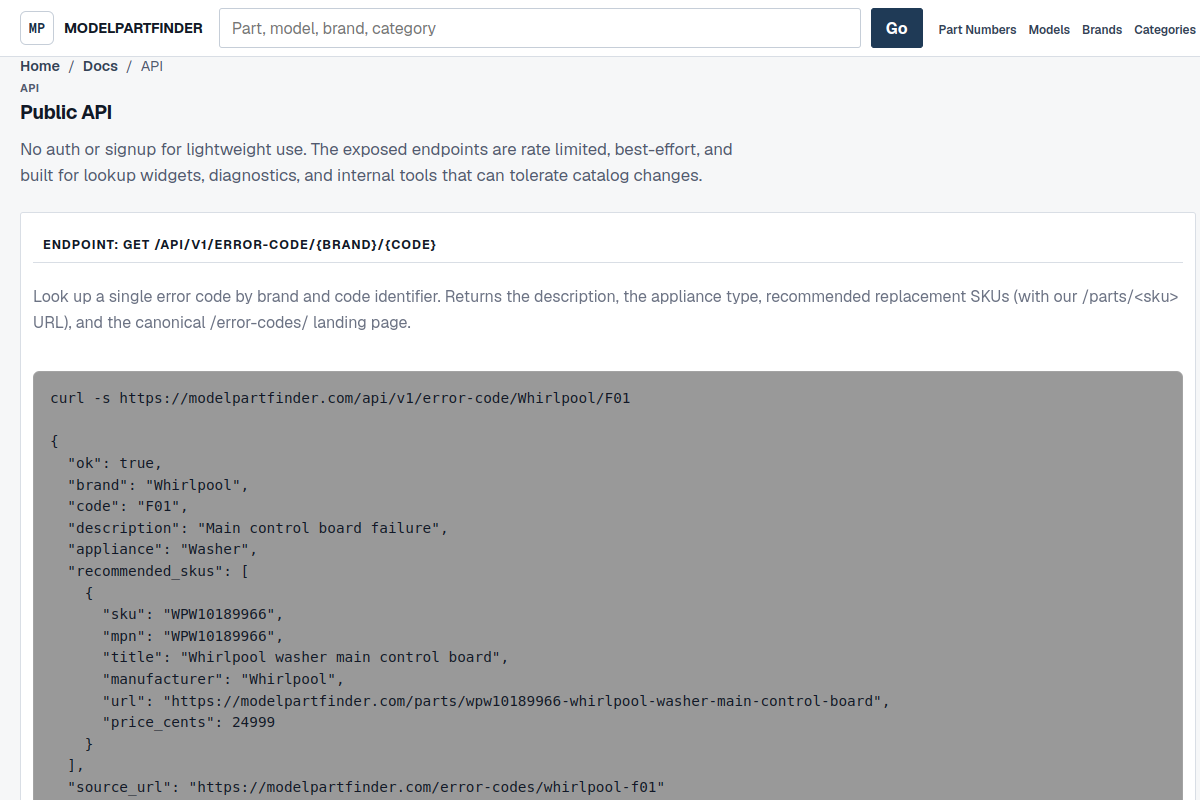Click the "manufacturer": "Whirlpool" line
The image size is (1200, 800).
tap(222, 679)
